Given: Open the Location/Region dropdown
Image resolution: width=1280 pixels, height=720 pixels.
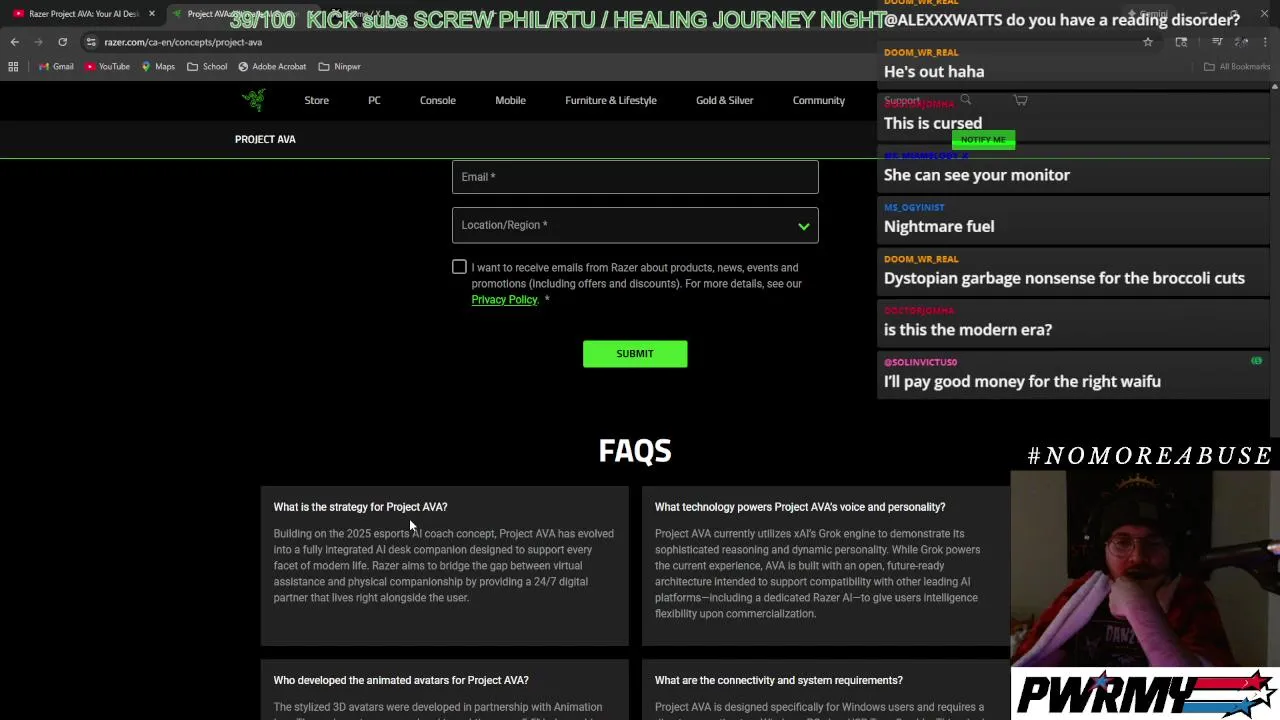Looking at the screenshot, I should [635, 225].
